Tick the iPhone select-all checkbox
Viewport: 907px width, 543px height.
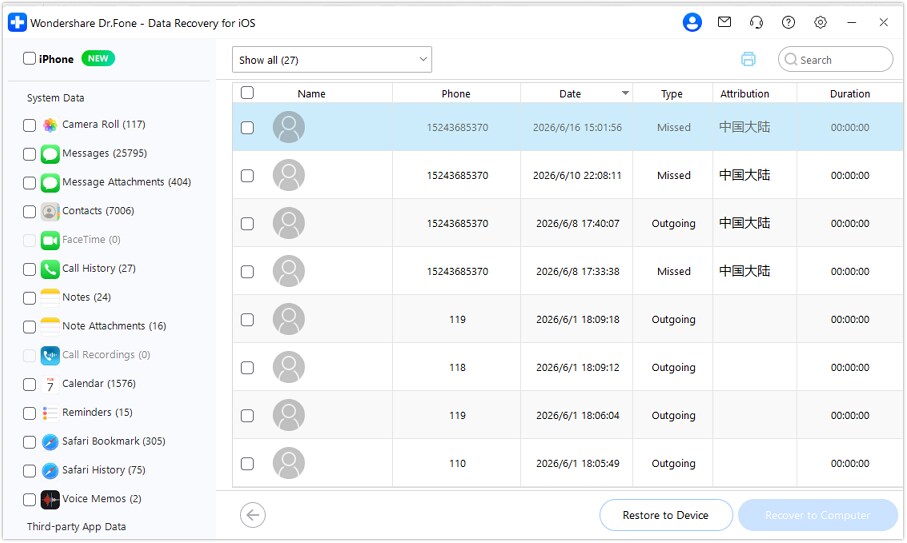[29, 58]
